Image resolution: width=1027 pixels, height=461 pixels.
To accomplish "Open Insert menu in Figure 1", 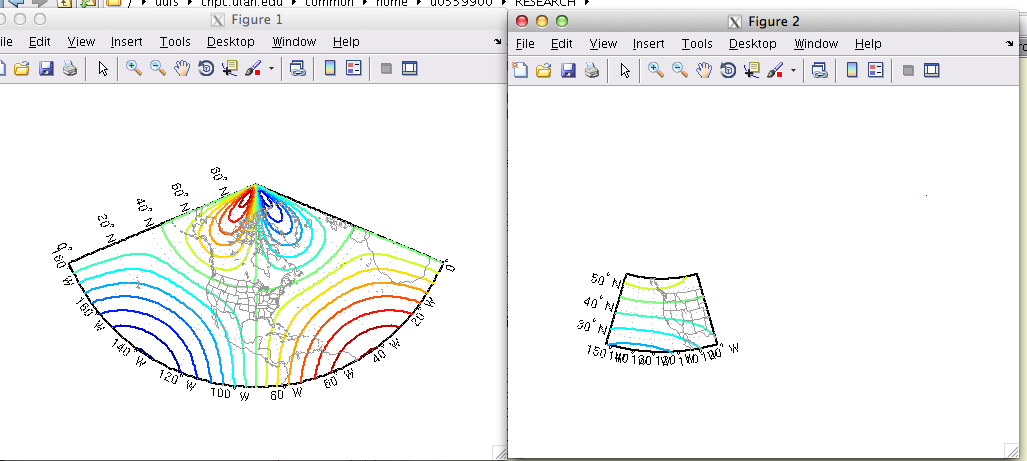I will pos(126,41).
